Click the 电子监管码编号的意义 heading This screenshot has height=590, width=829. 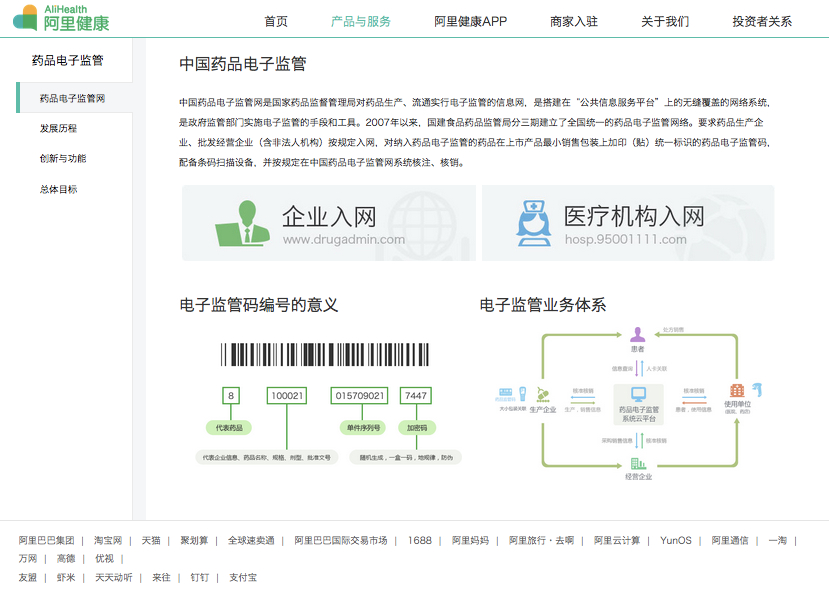tap(259, 305)
